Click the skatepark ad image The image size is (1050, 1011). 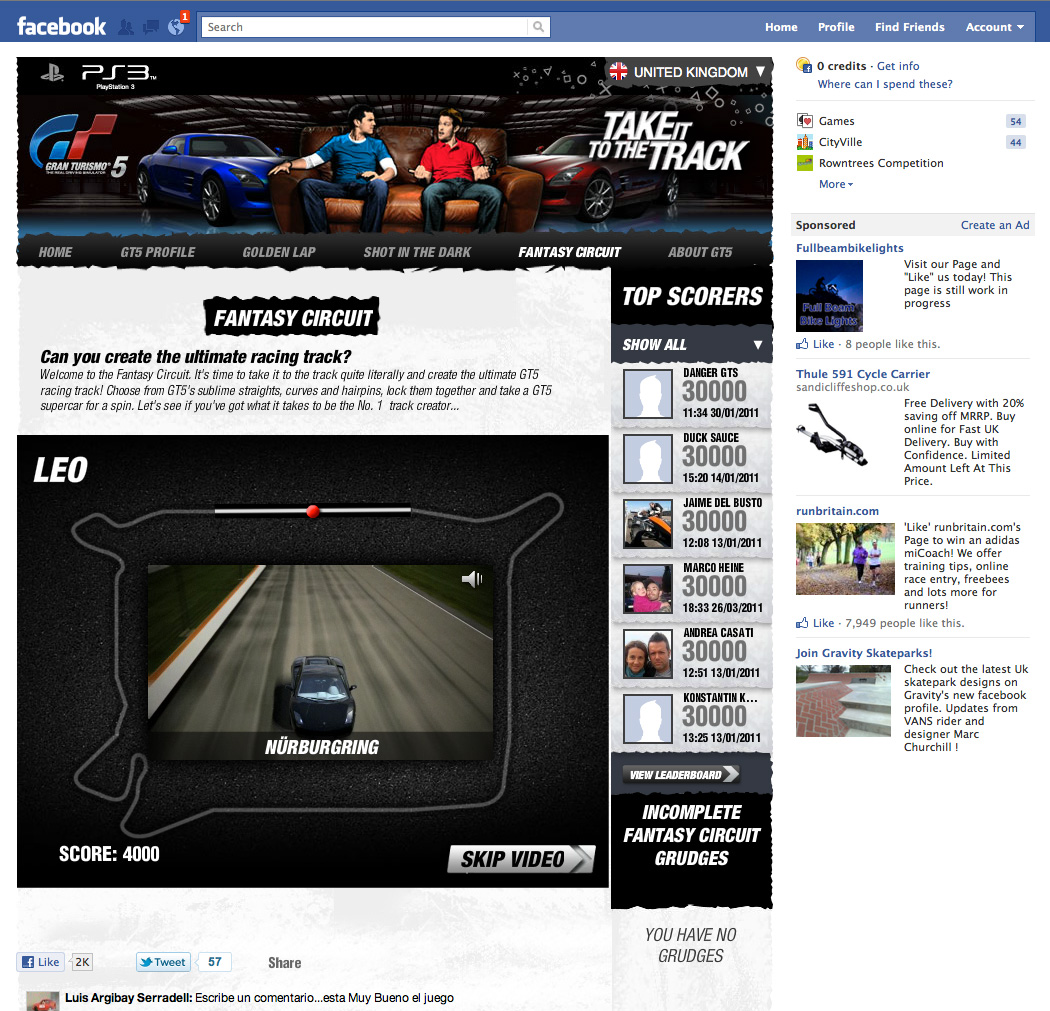[843, 700]
